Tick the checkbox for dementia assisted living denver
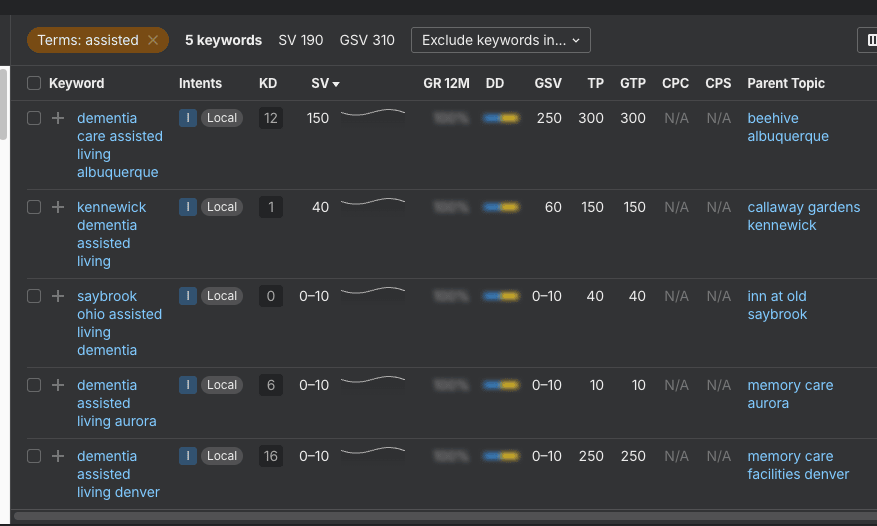 click(34, 456)
